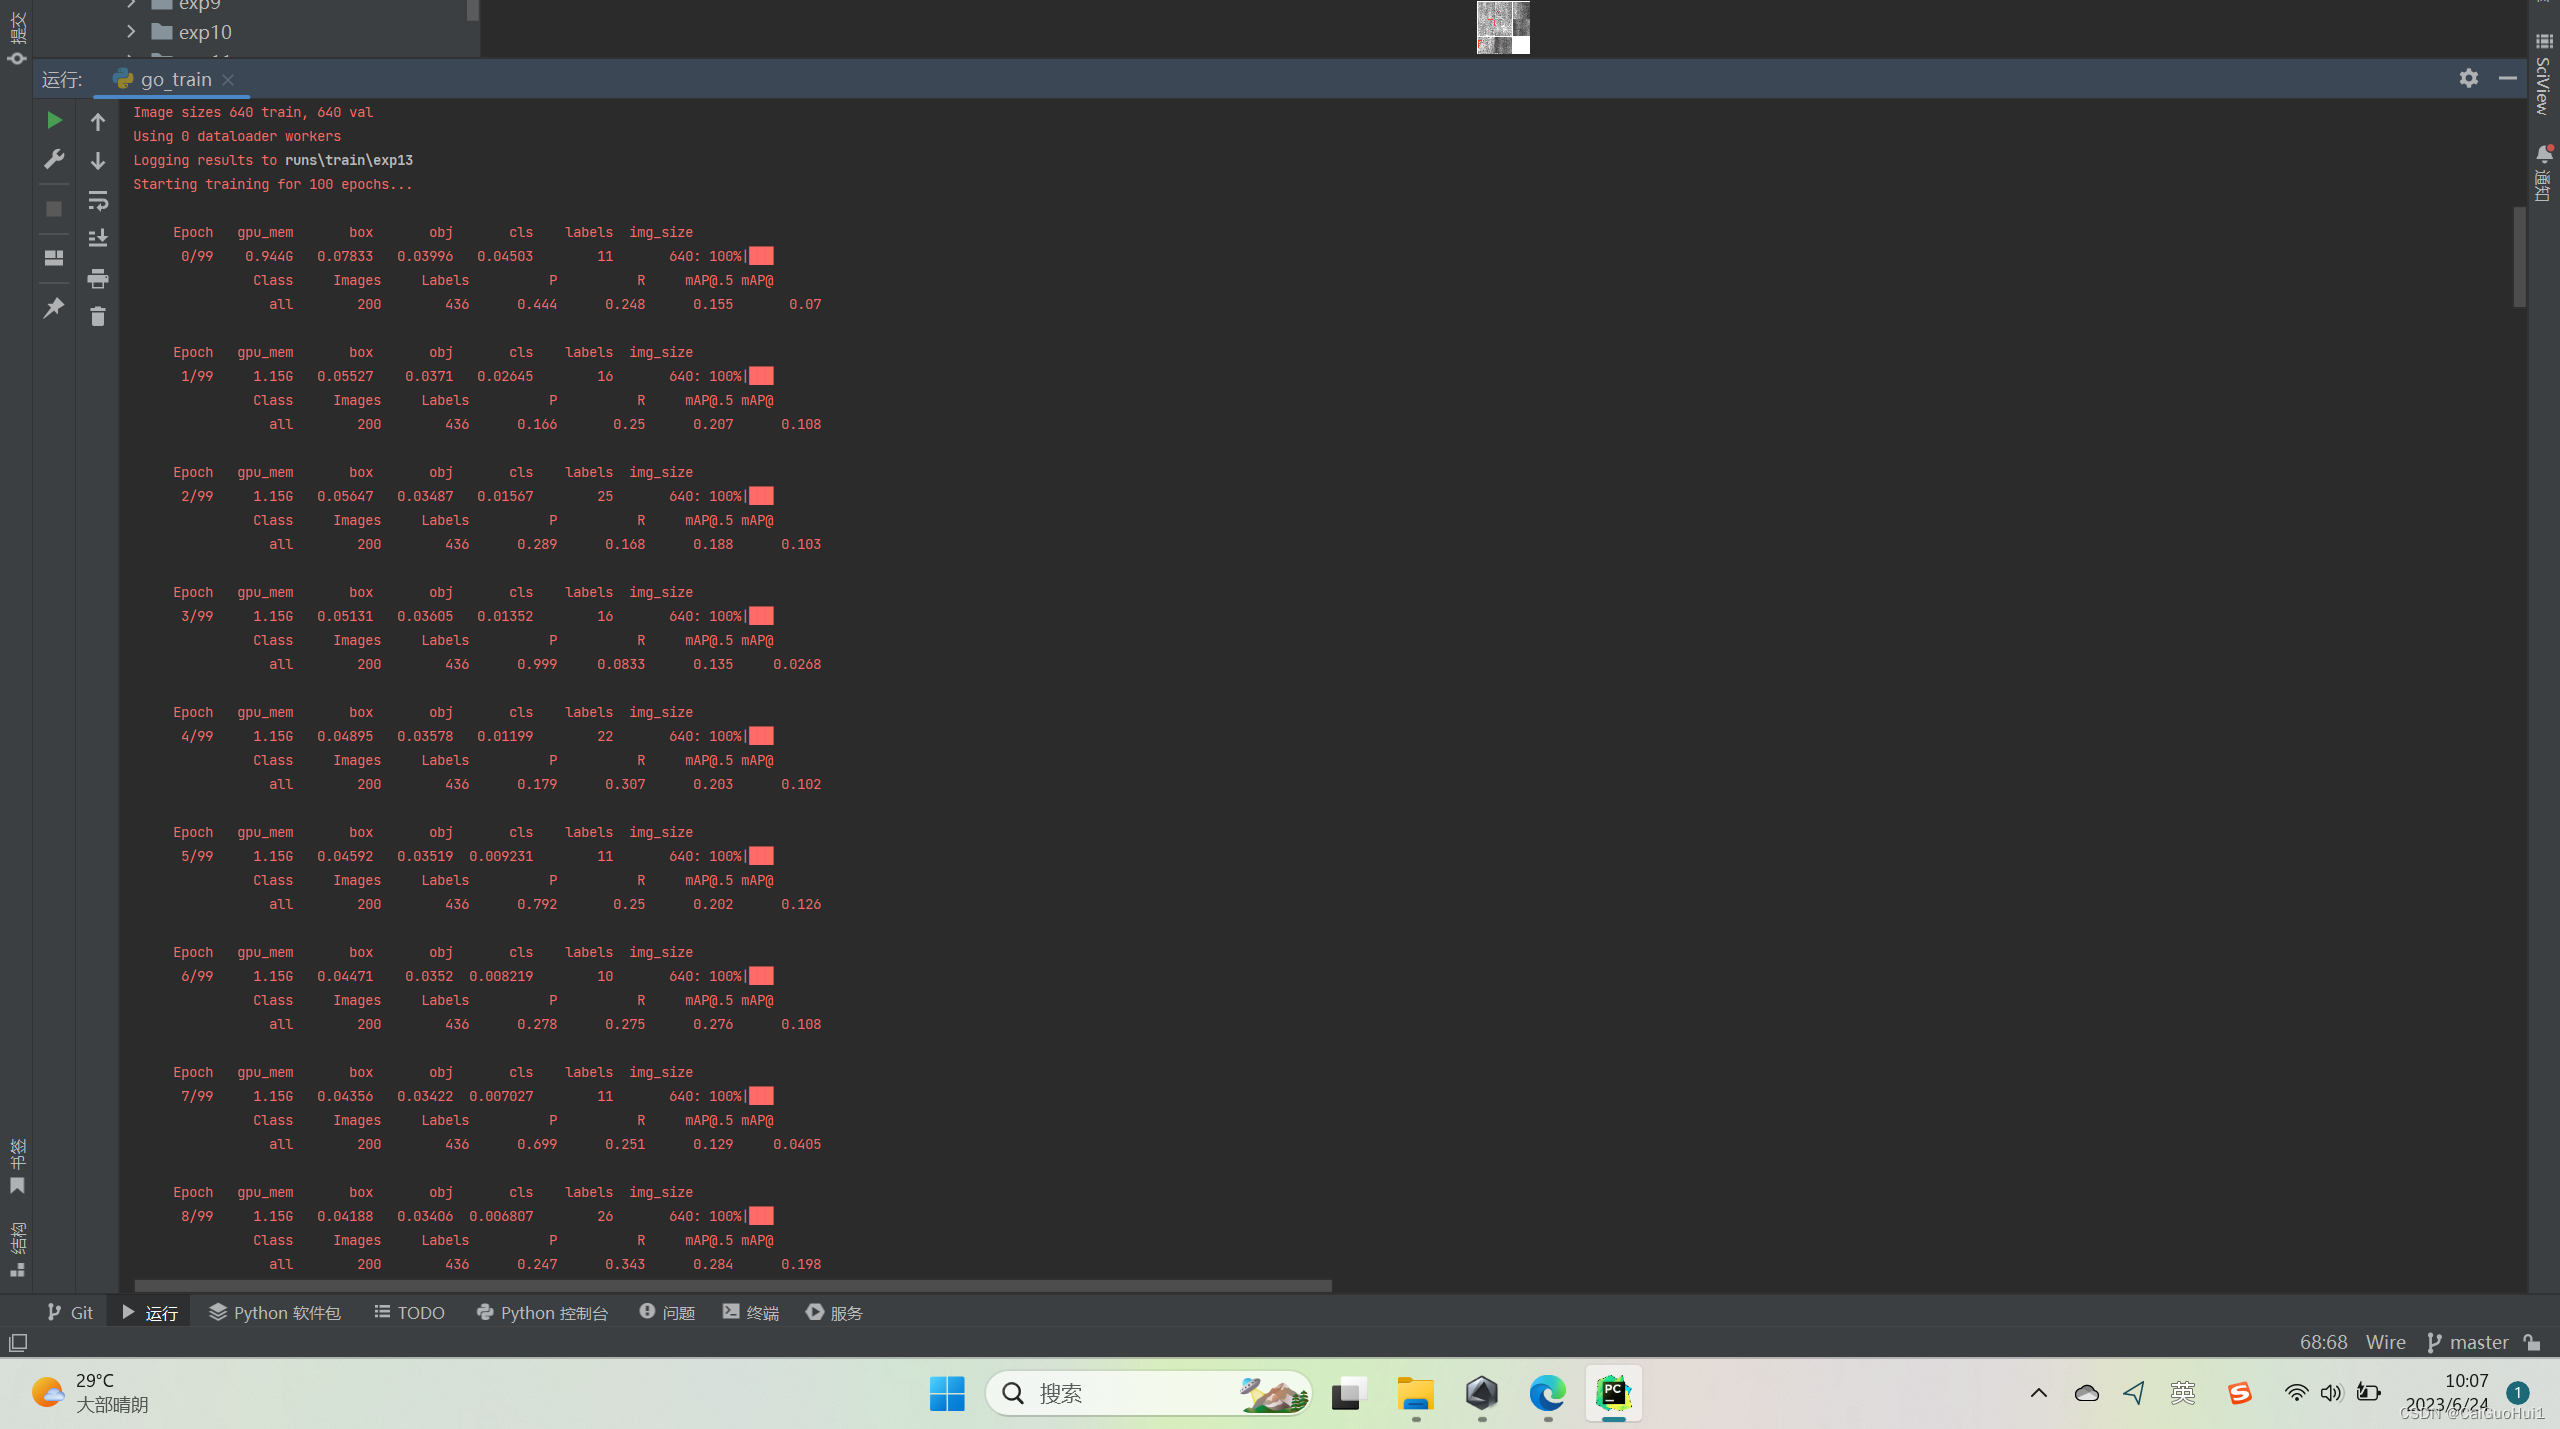The width and height of the screenshot is (2560, 1429).
Task: Click the scroll up arrow in console toolbar
Action: coord(98,122)
